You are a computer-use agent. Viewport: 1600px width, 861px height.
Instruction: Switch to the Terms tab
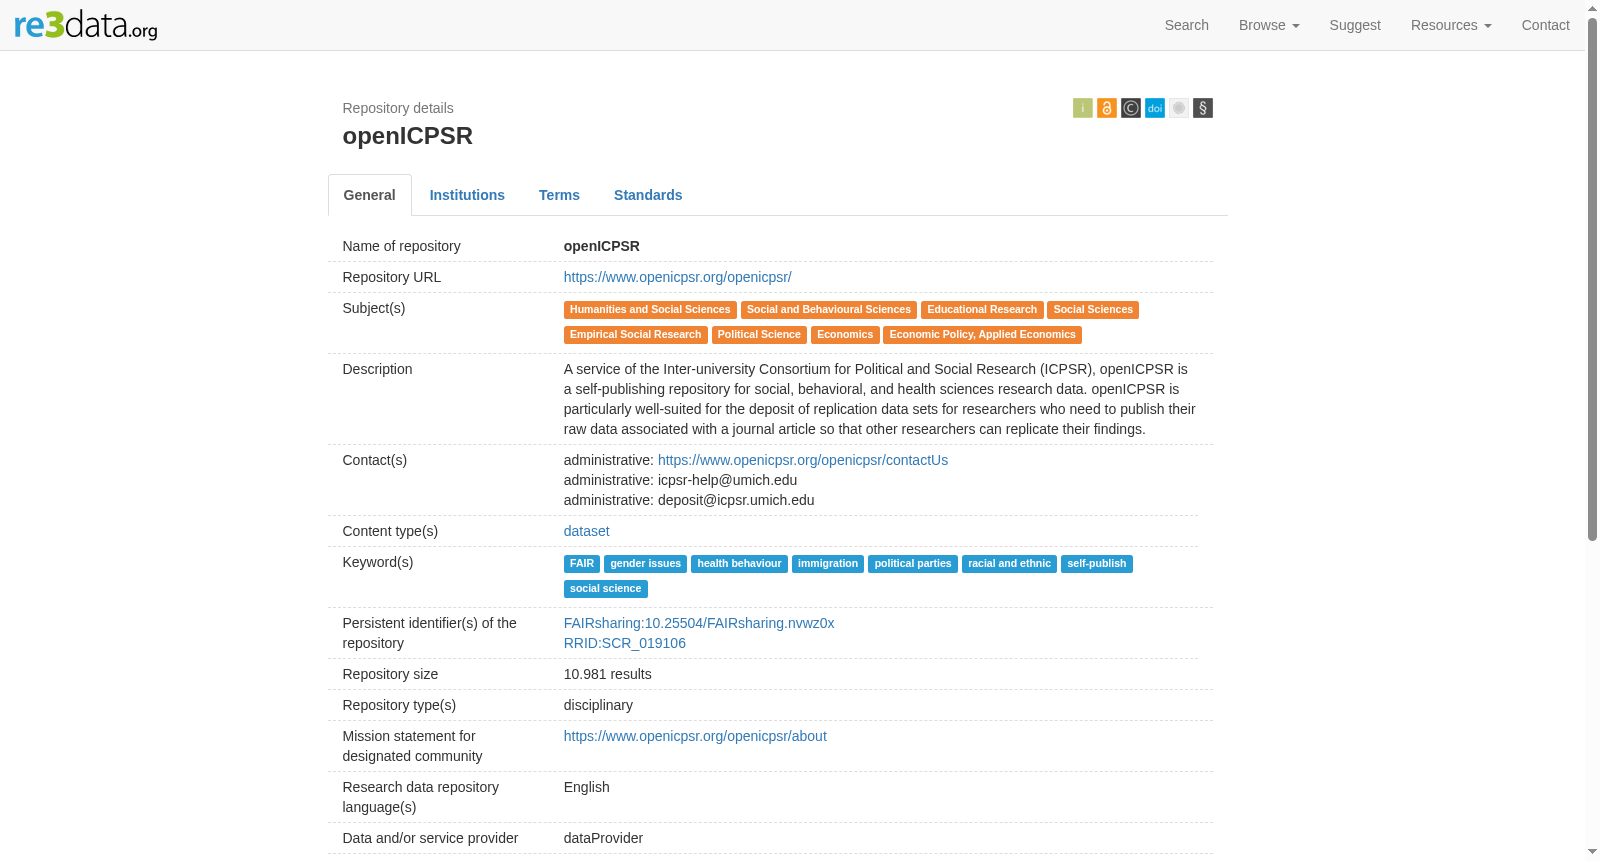pyautogui.click(x=559, y=195)
